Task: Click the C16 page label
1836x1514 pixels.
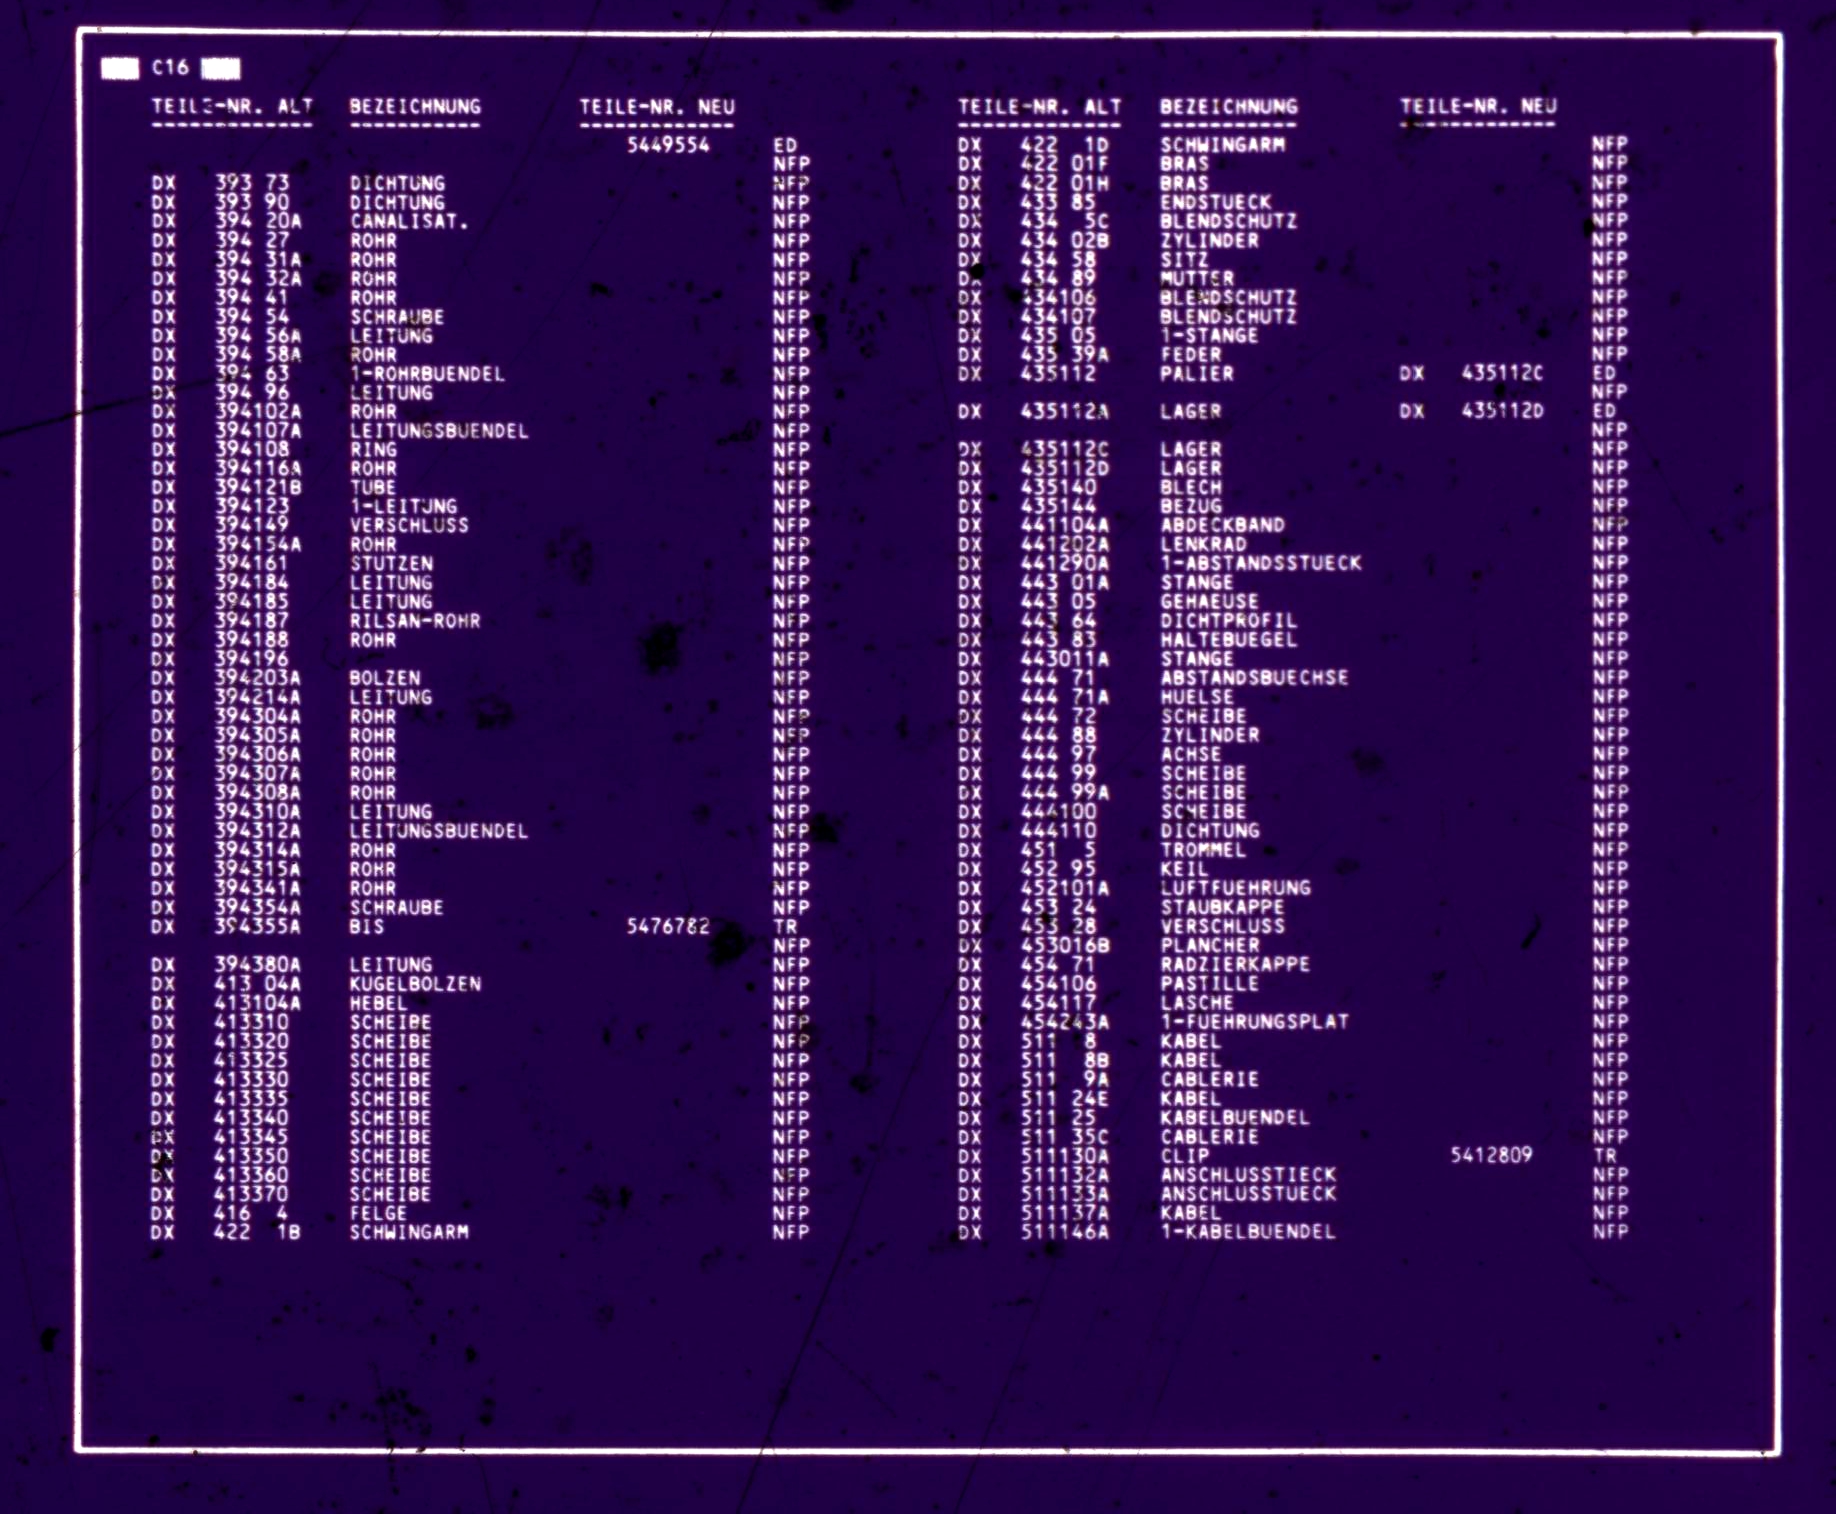Action: pos(170,67)
